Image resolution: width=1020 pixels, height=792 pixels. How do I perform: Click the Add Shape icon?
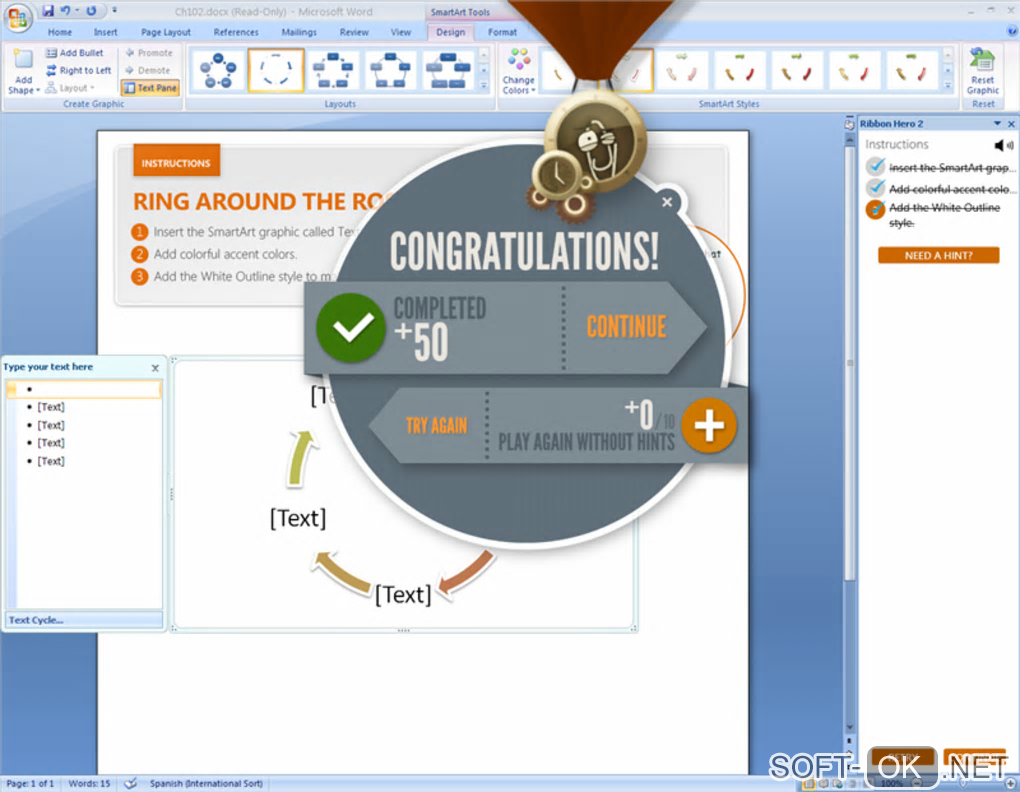click(23, 72)
